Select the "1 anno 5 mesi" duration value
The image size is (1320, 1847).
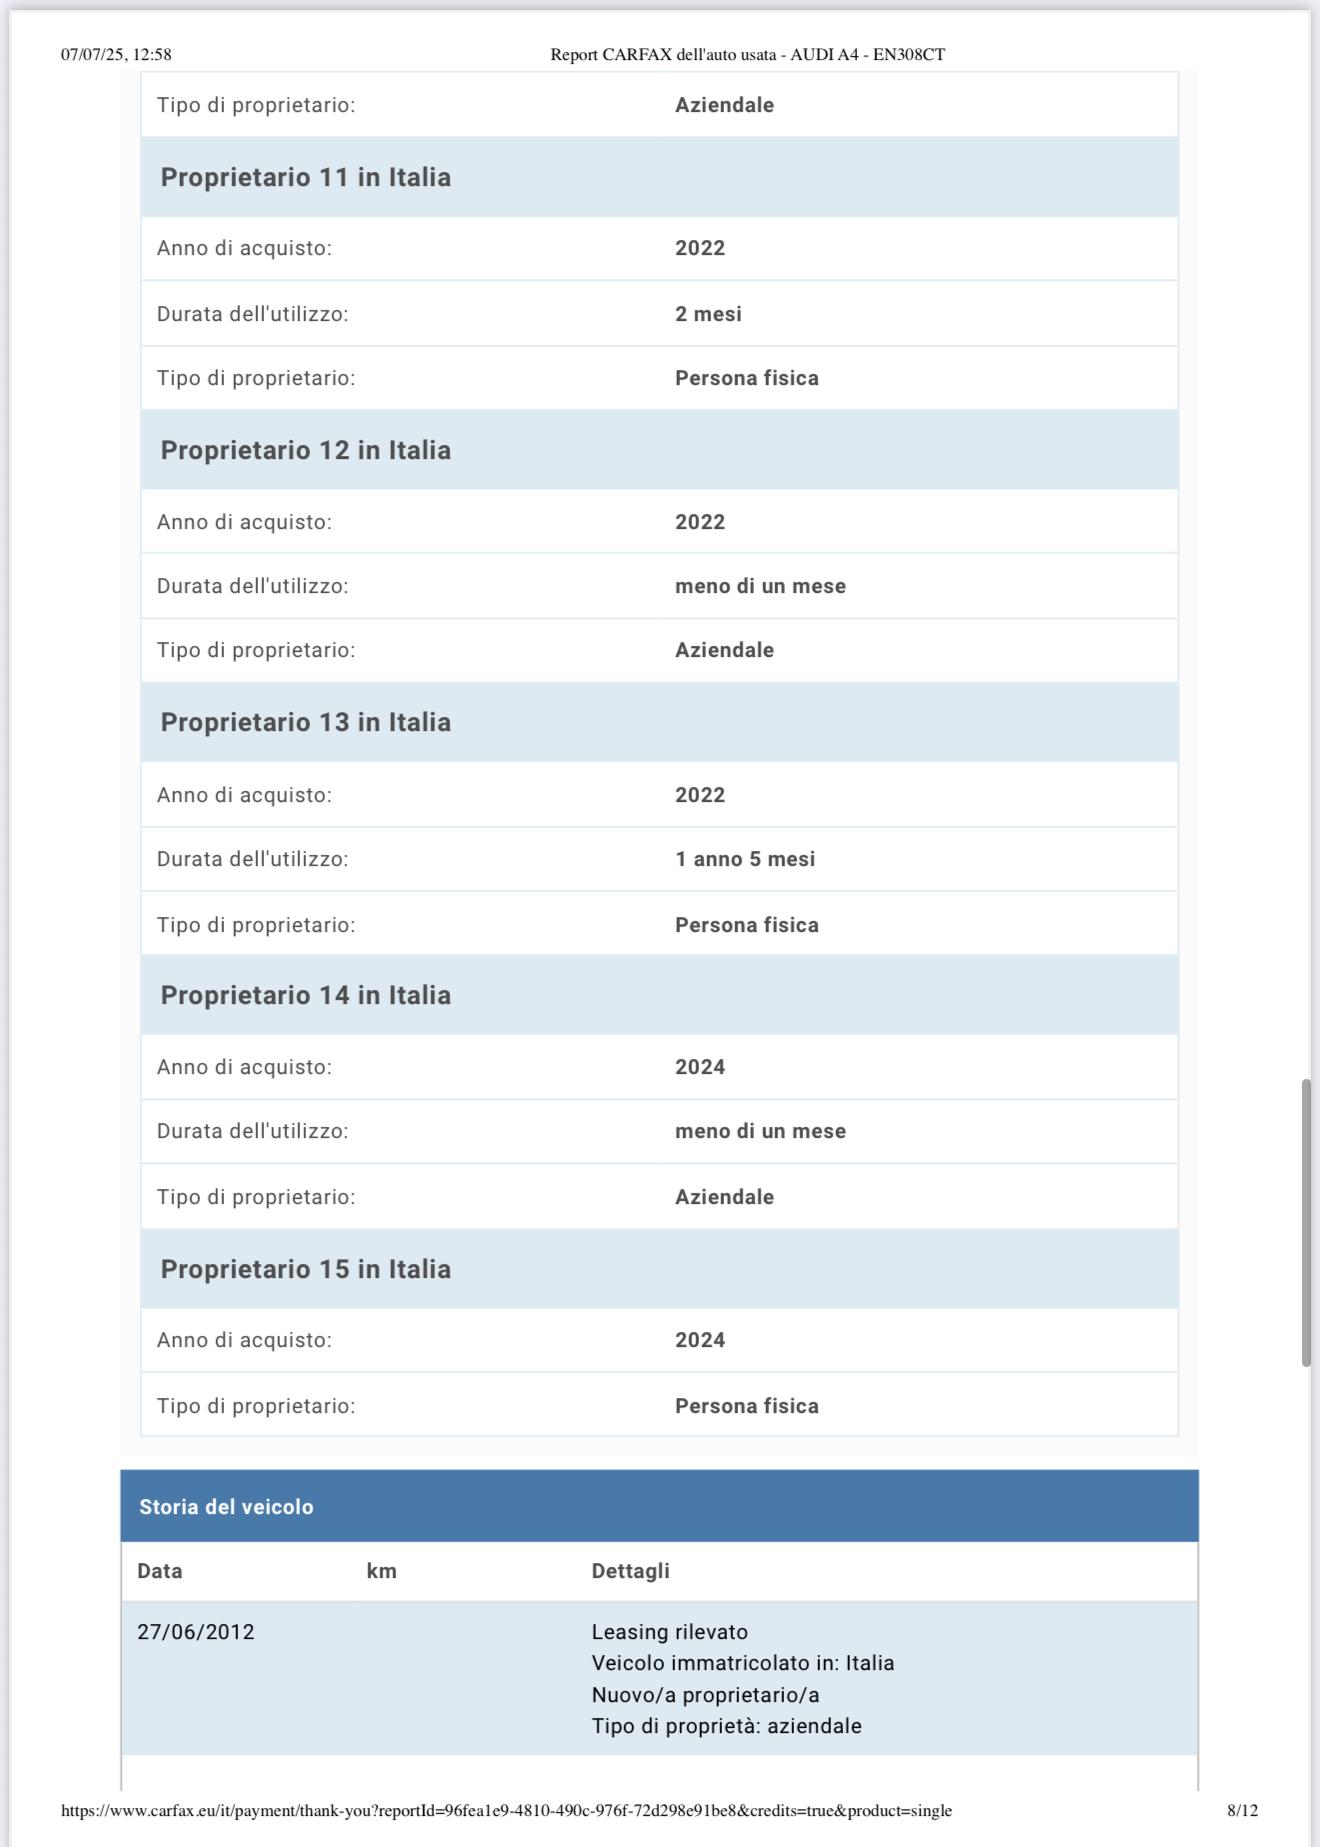[x=745, y=859]
